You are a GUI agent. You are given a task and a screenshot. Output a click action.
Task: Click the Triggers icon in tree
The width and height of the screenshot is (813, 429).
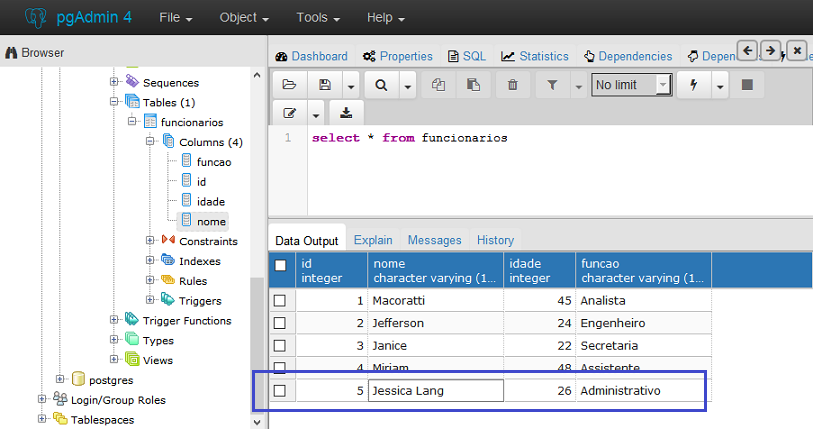click(168, 300)
